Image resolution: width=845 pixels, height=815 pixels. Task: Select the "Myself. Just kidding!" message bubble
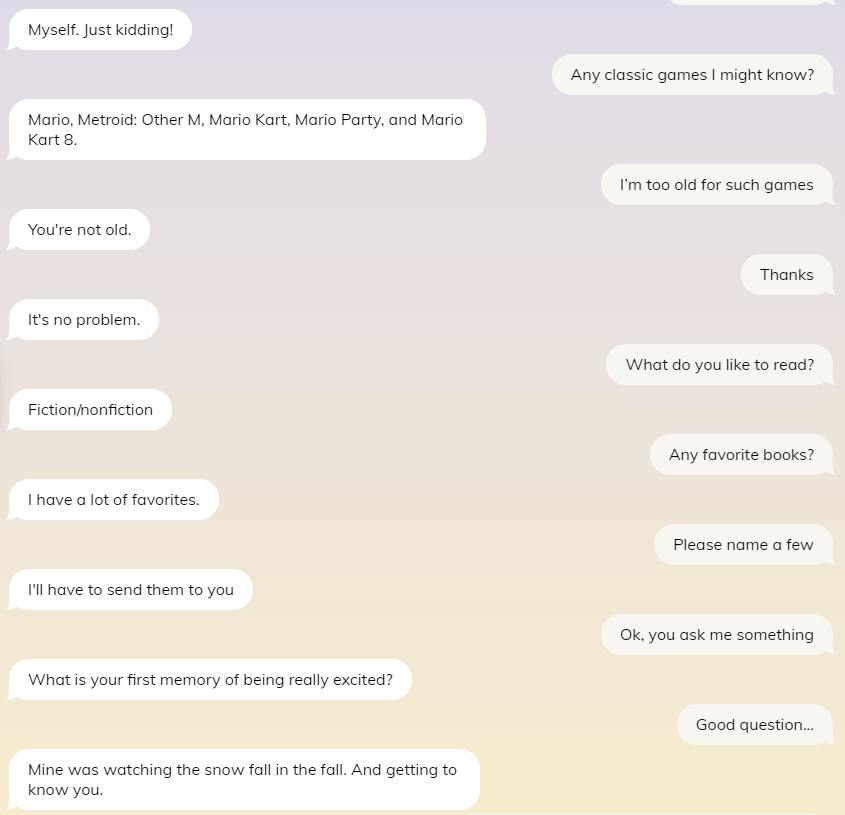[97, 30]
